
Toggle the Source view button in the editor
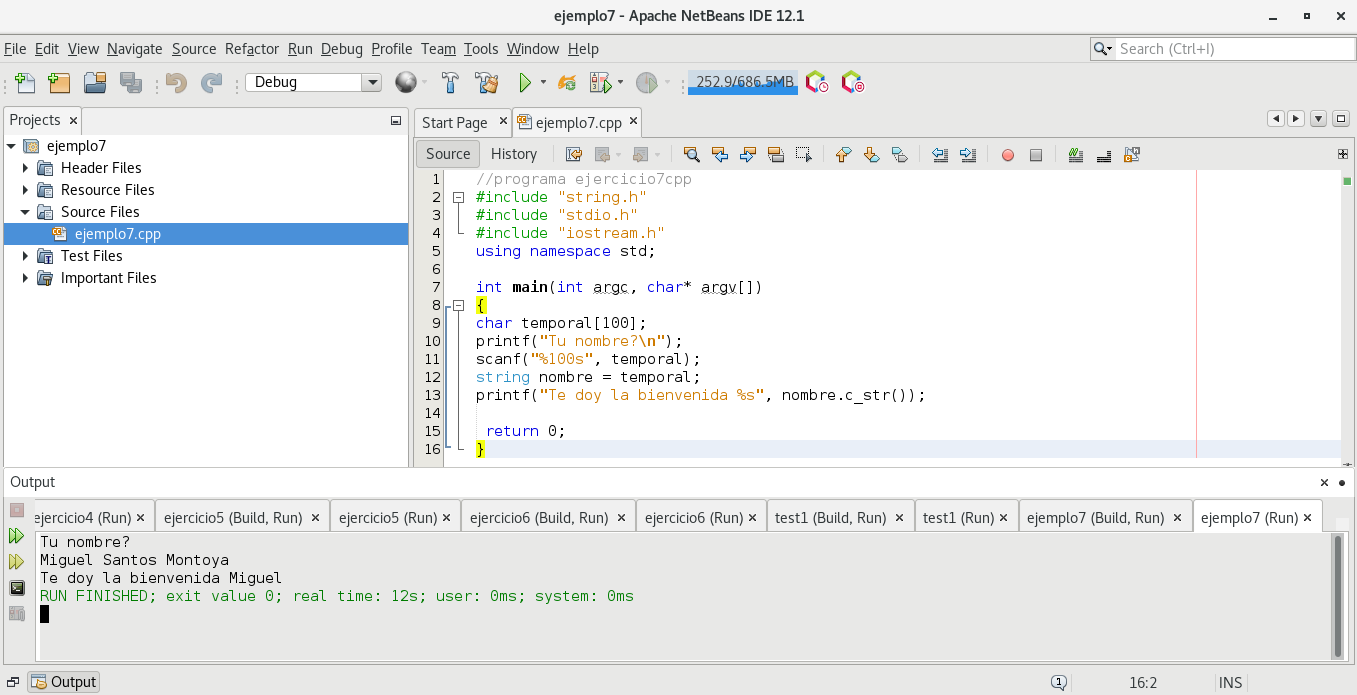(x=447, y=154)
